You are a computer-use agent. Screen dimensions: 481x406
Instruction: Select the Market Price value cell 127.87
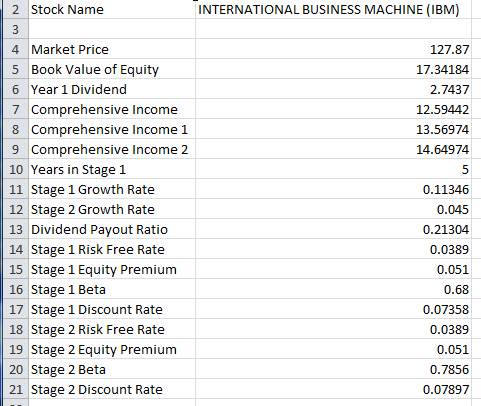(x=333, y=49)
